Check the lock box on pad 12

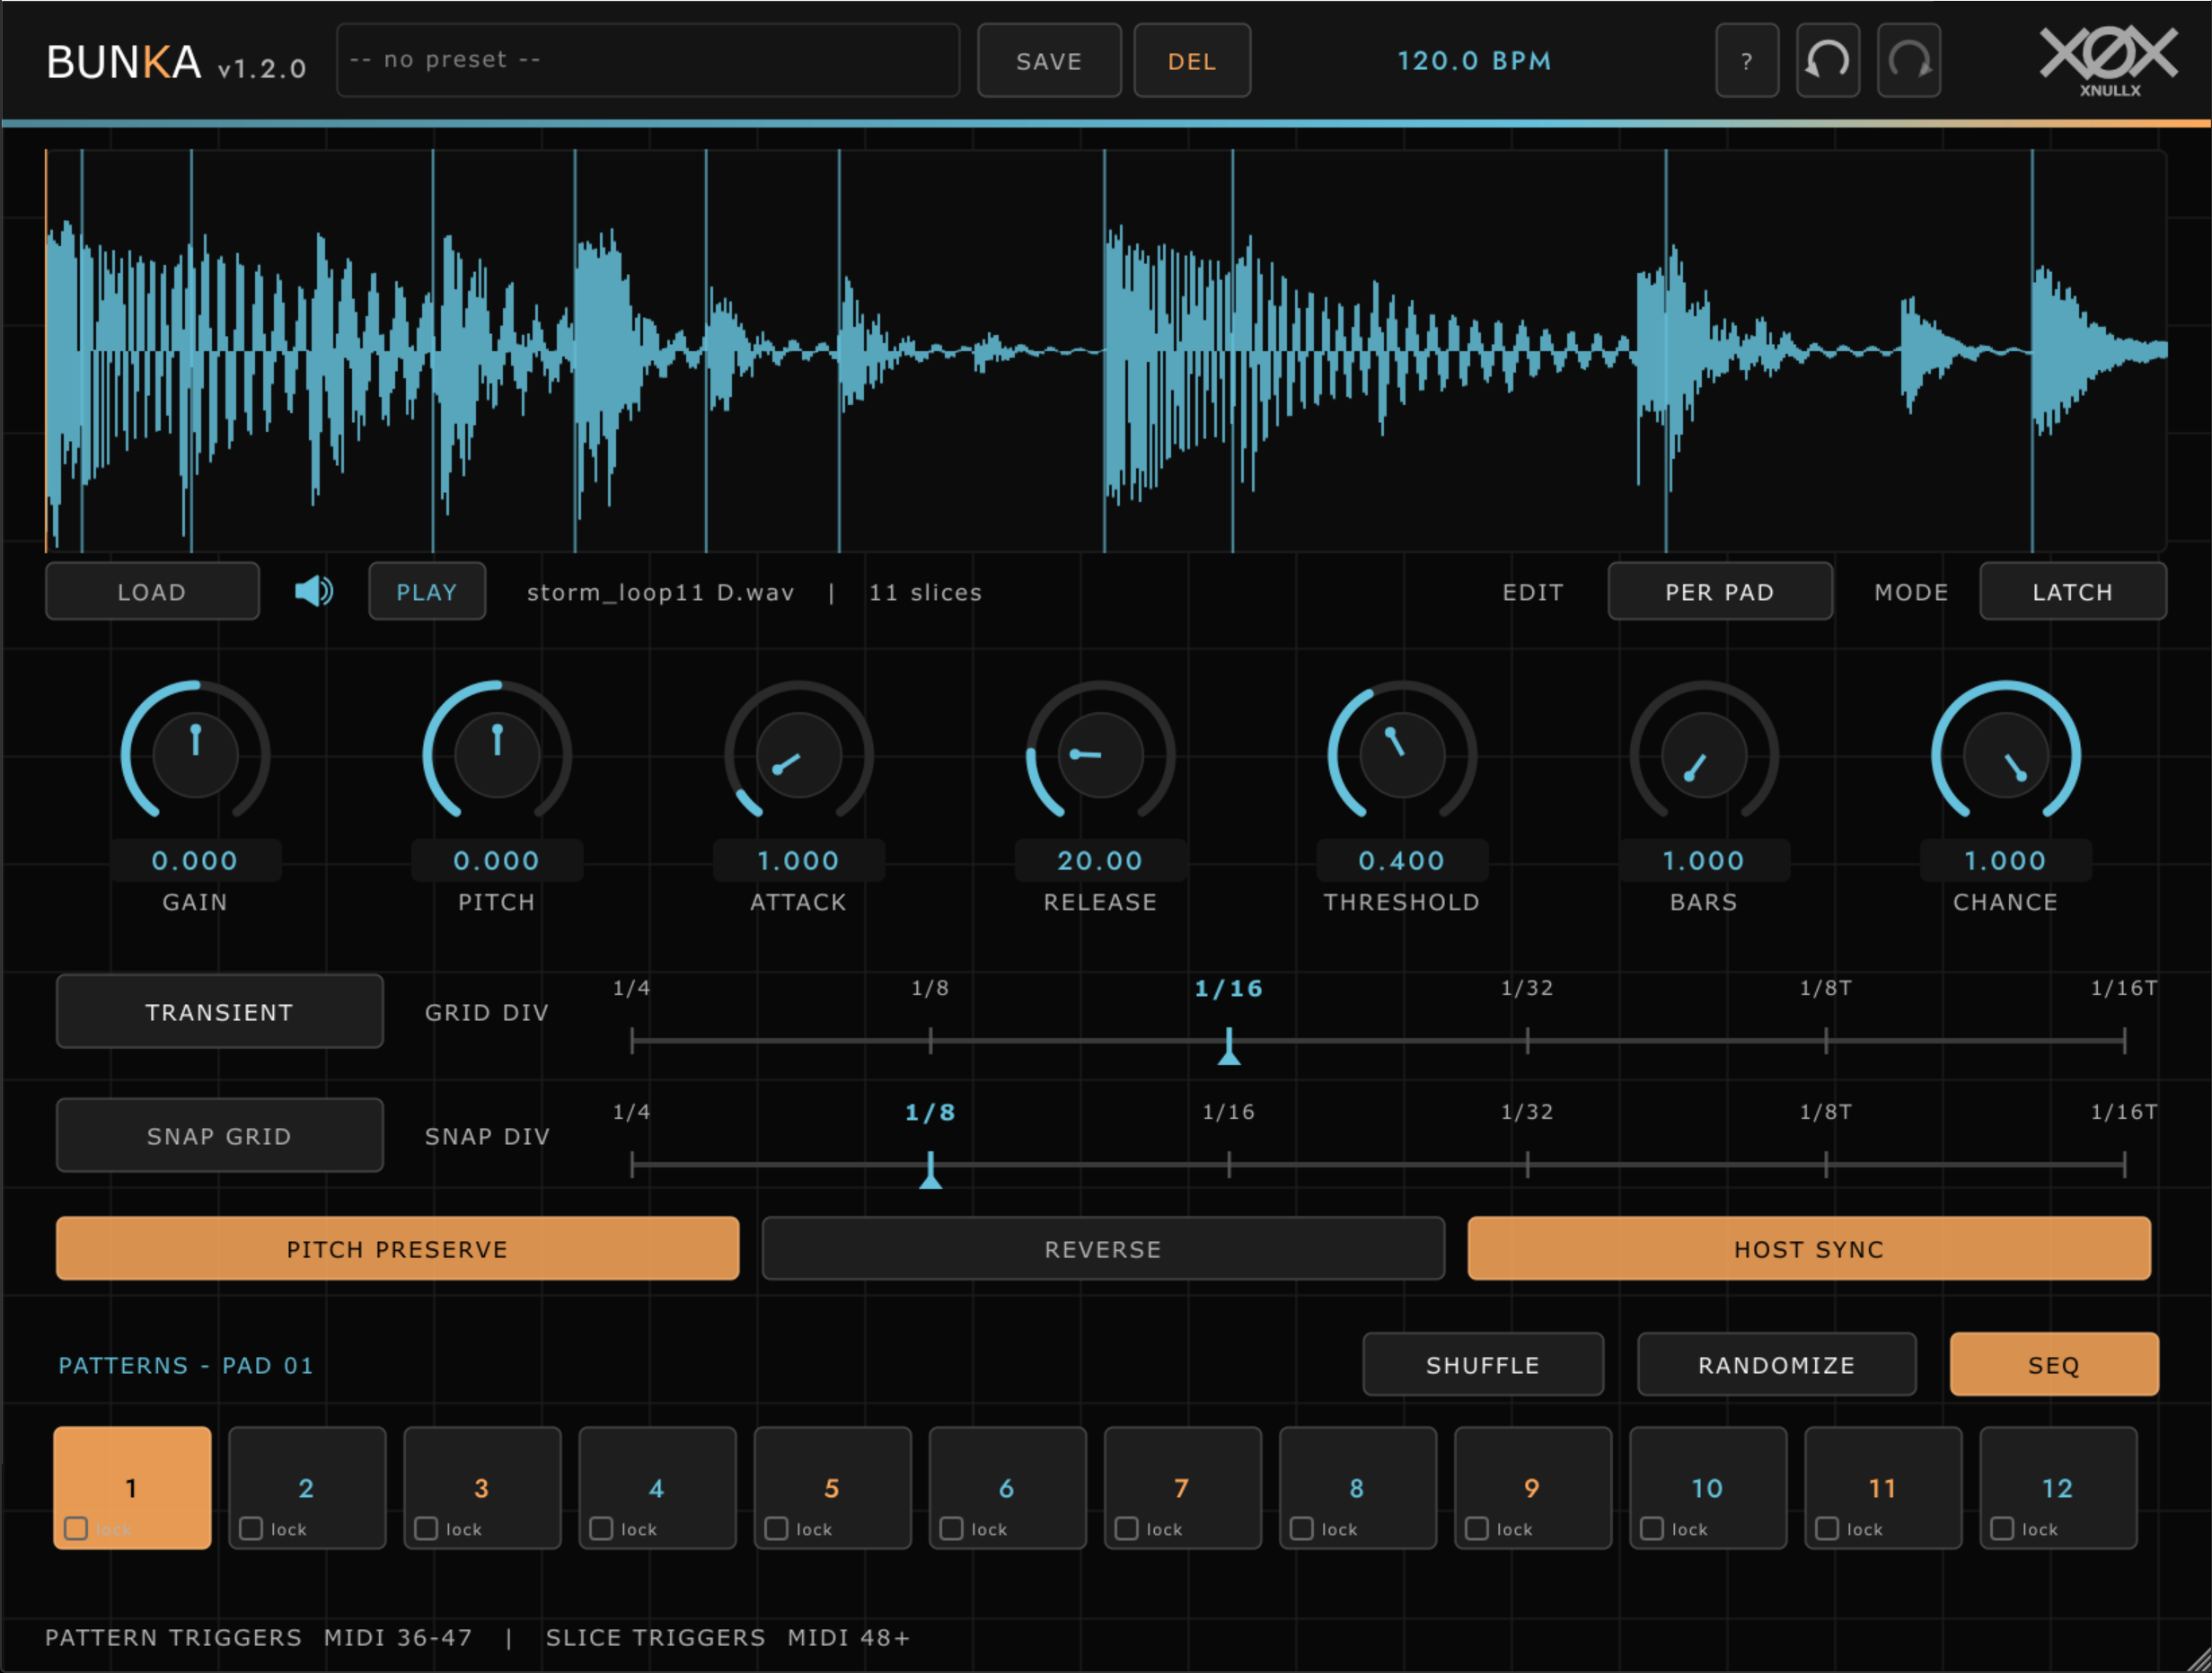[x=2002, y=1528]
